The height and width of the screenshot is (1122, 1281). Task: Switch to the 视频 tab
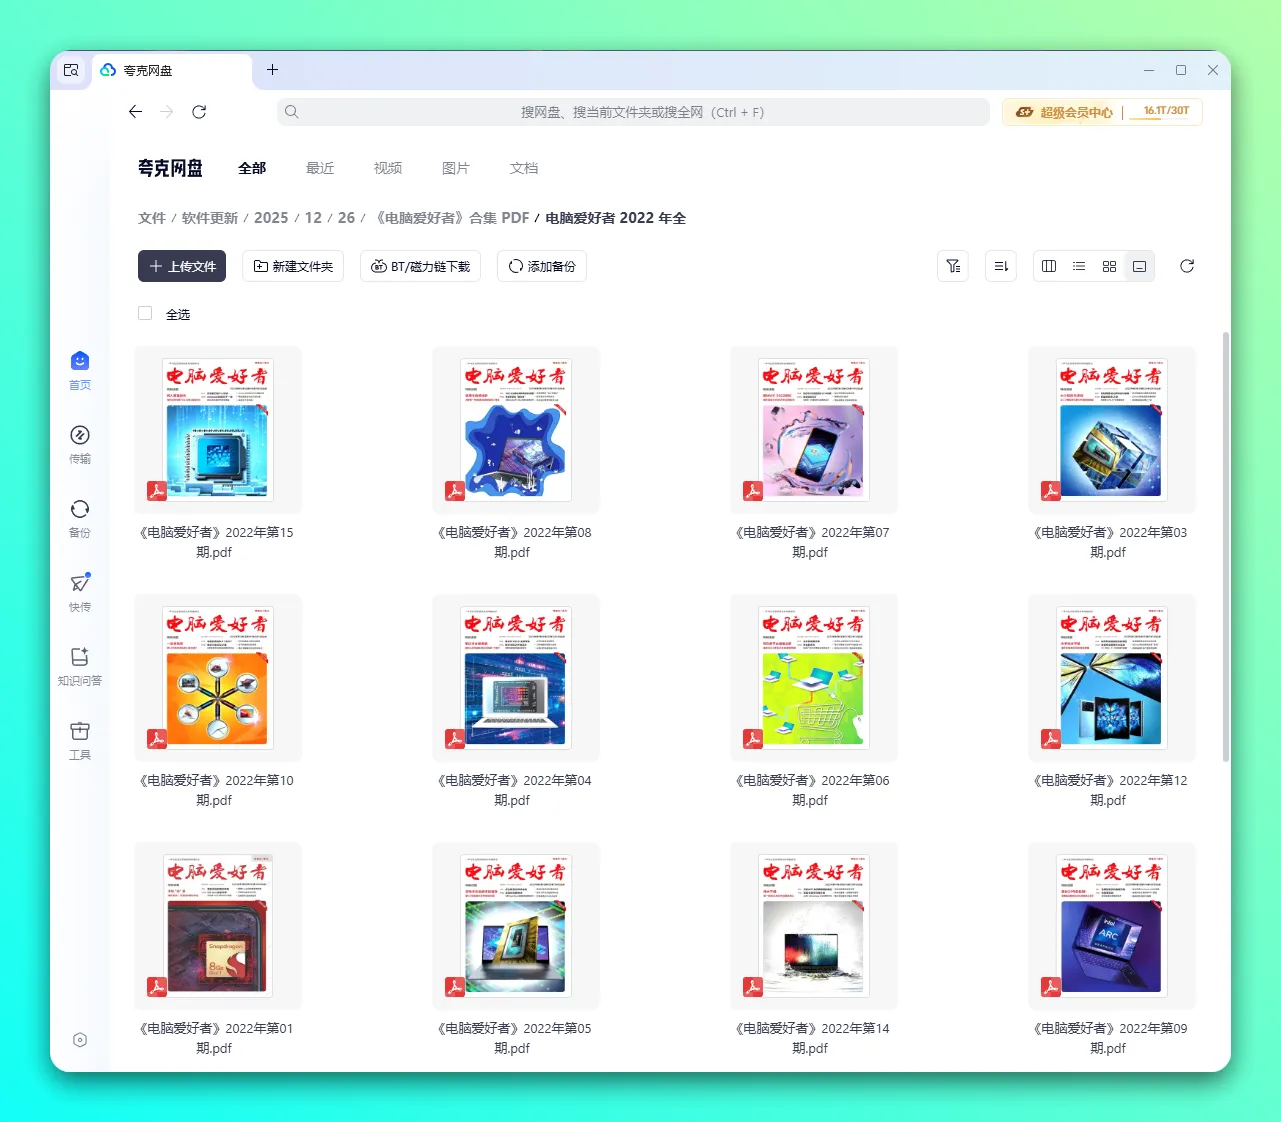point(388,168)
